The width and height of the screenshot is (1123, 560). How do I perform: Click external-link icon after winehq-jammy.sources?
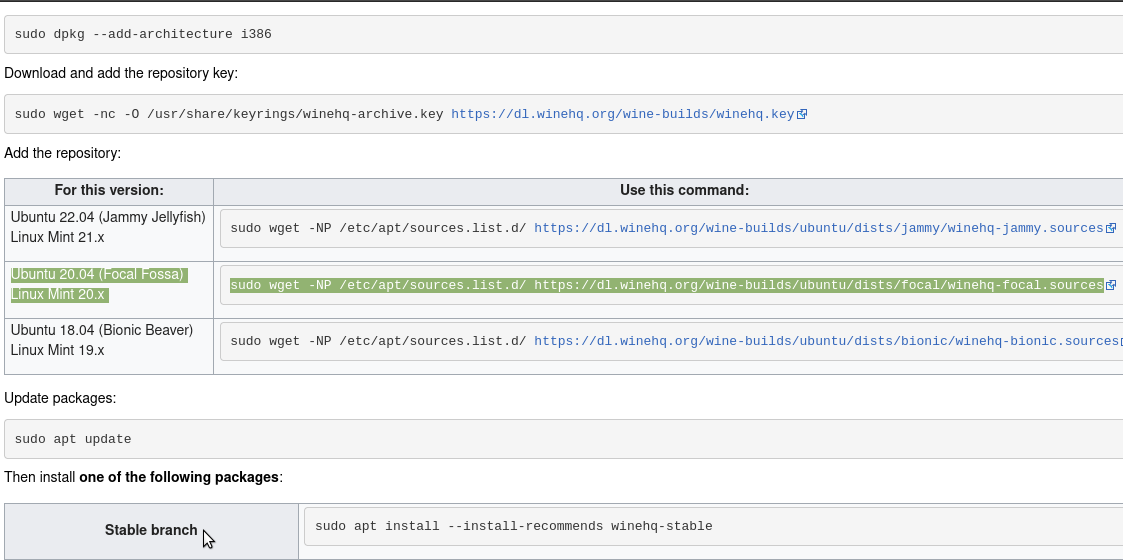[1111, 229]
